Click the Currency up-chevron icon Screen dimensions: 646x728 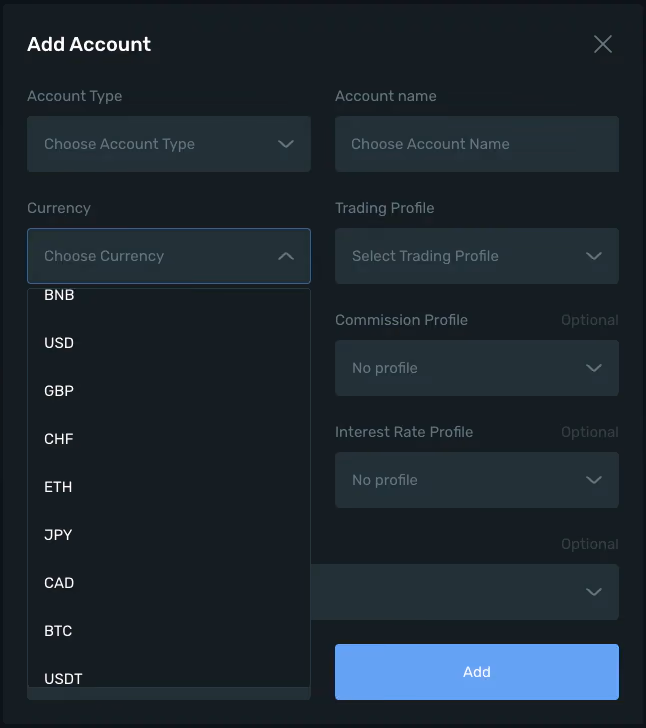pyautogui.click(x=286, y=256)
